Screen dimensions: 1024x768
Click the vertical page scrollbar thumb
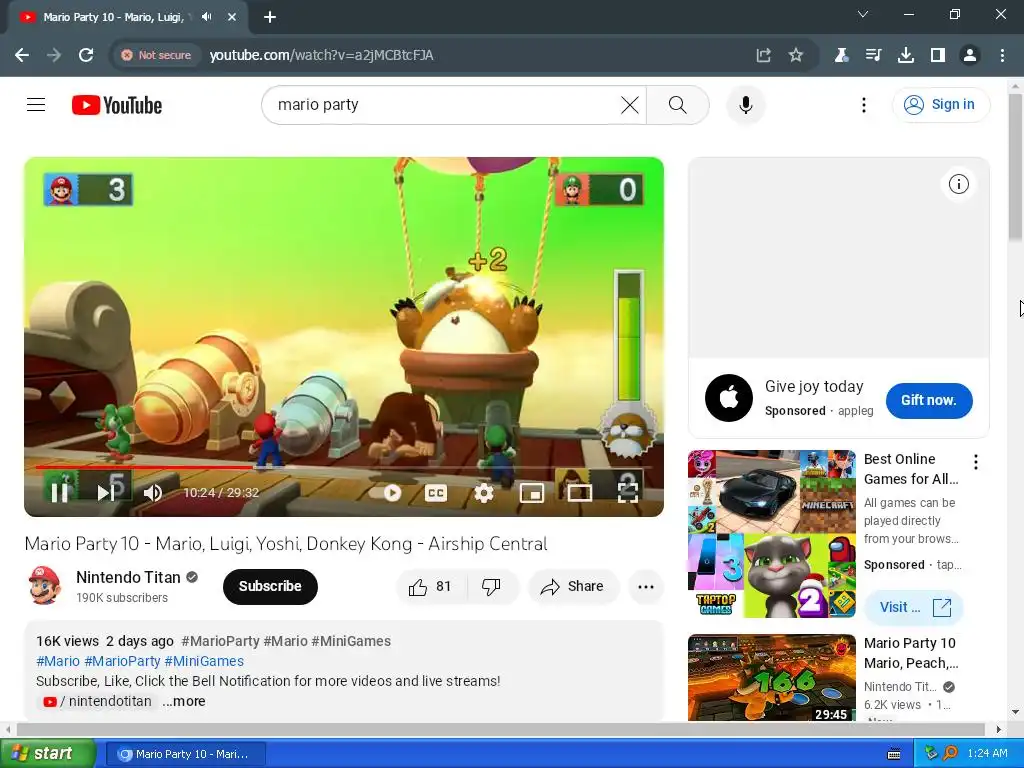(1016, 167)
